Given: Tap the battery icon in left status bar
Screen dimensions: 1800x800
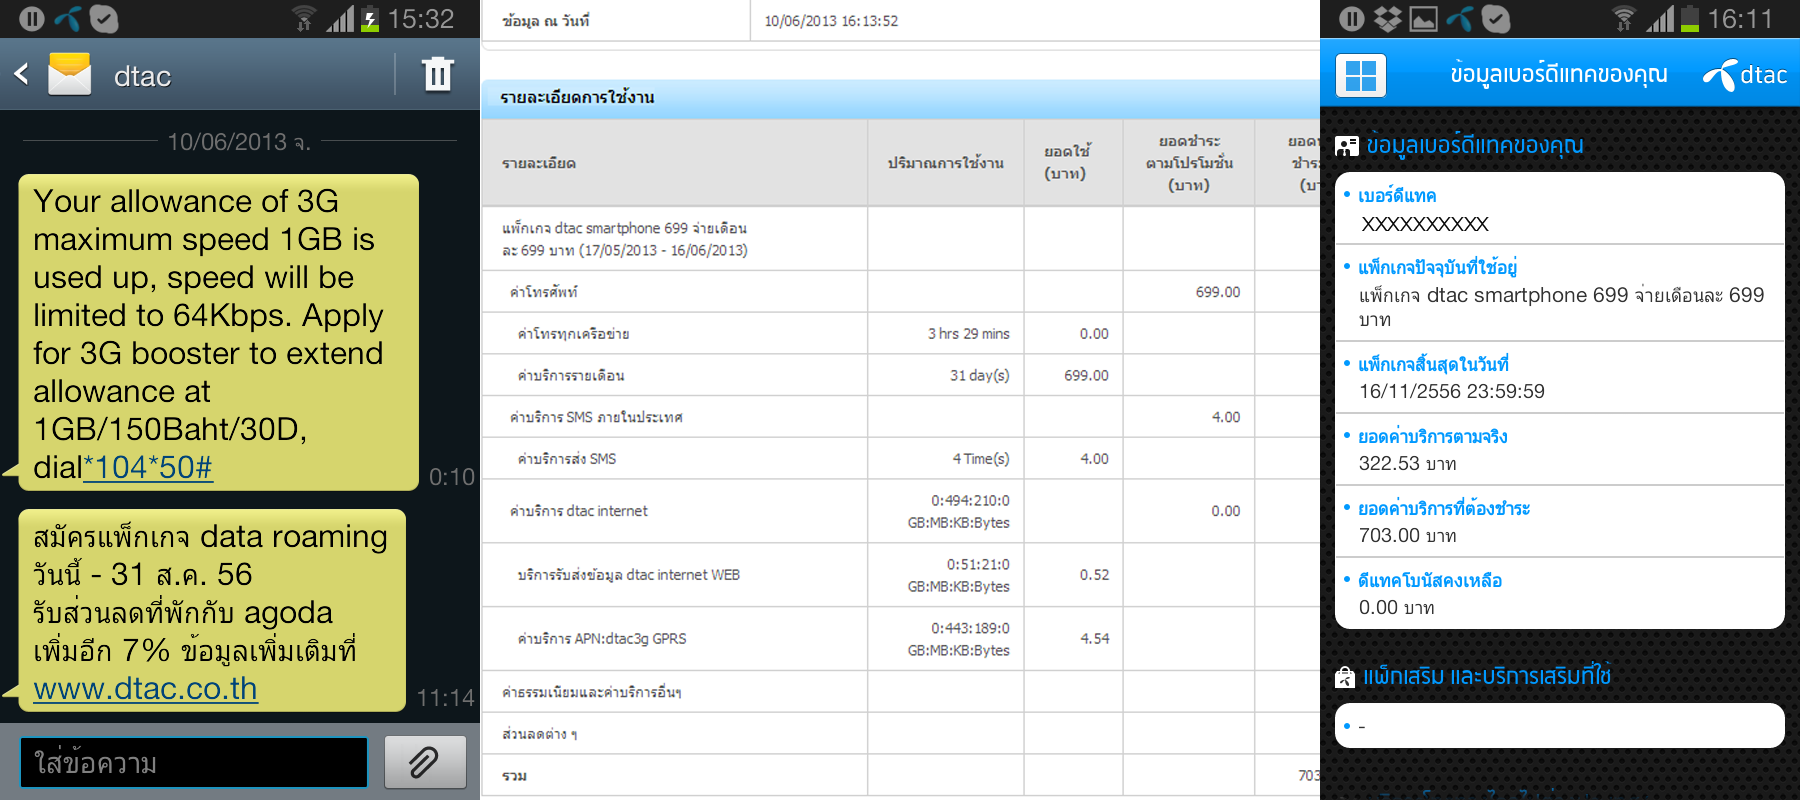Looking at the screenshot, I should (x=369, y=18).
